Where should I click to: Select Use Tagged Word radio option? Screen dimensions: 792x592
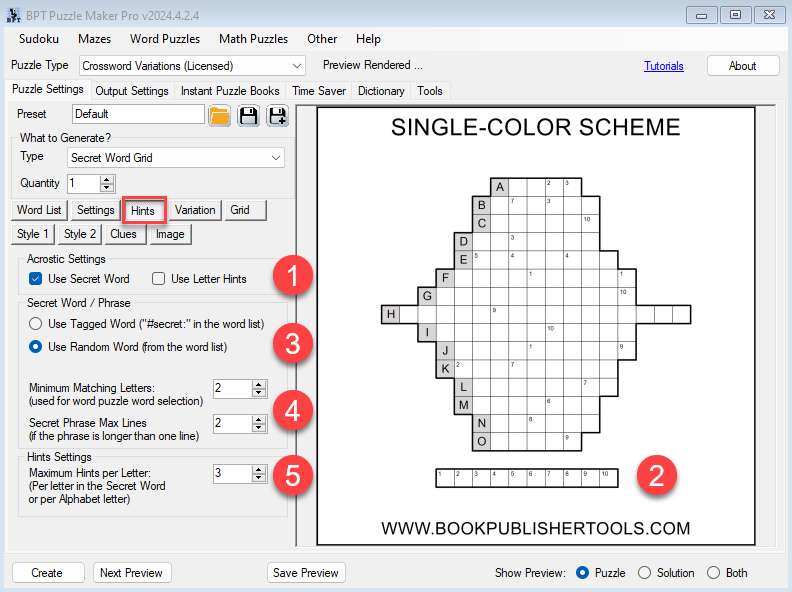click(36, 324)
